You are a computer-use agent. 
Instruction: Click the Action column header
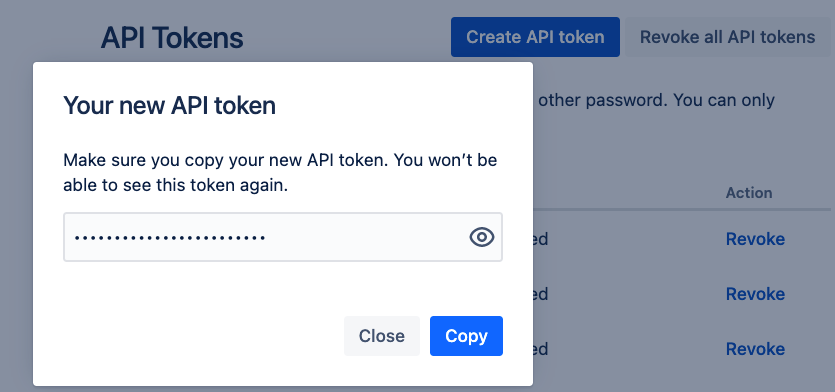pyautogui.click(x=749, y=193)
